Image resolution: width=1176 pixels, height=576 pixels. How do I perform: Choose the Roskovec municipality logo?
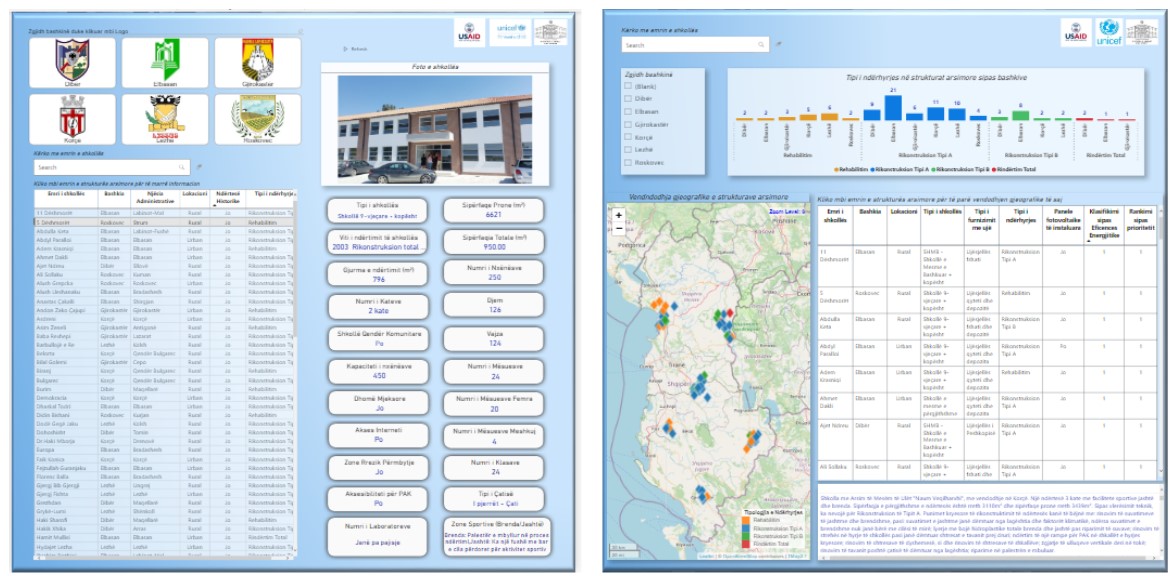pyautogui.click(x=257, y=119)
